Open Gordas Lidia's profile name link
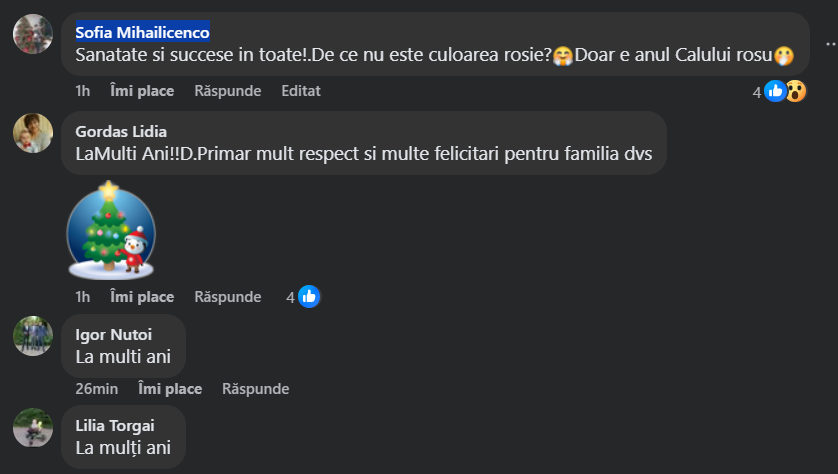 [x=121, y=131]
